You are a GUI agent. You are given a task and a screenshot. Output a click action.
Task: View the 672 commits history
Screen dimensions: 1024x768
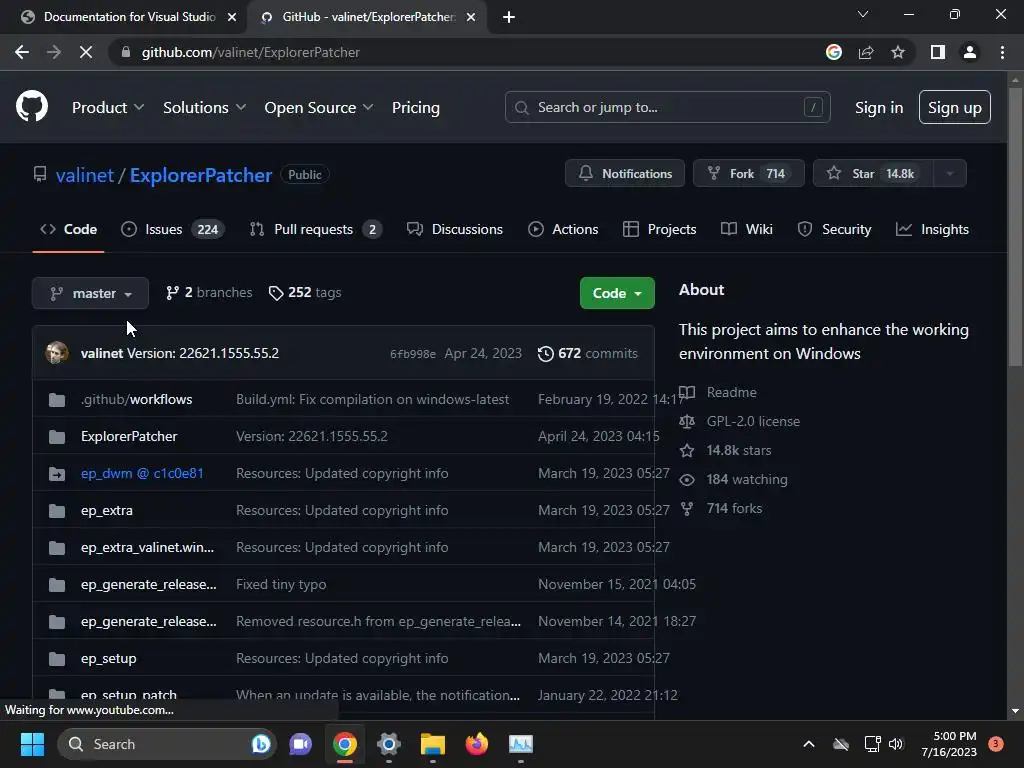588,353
